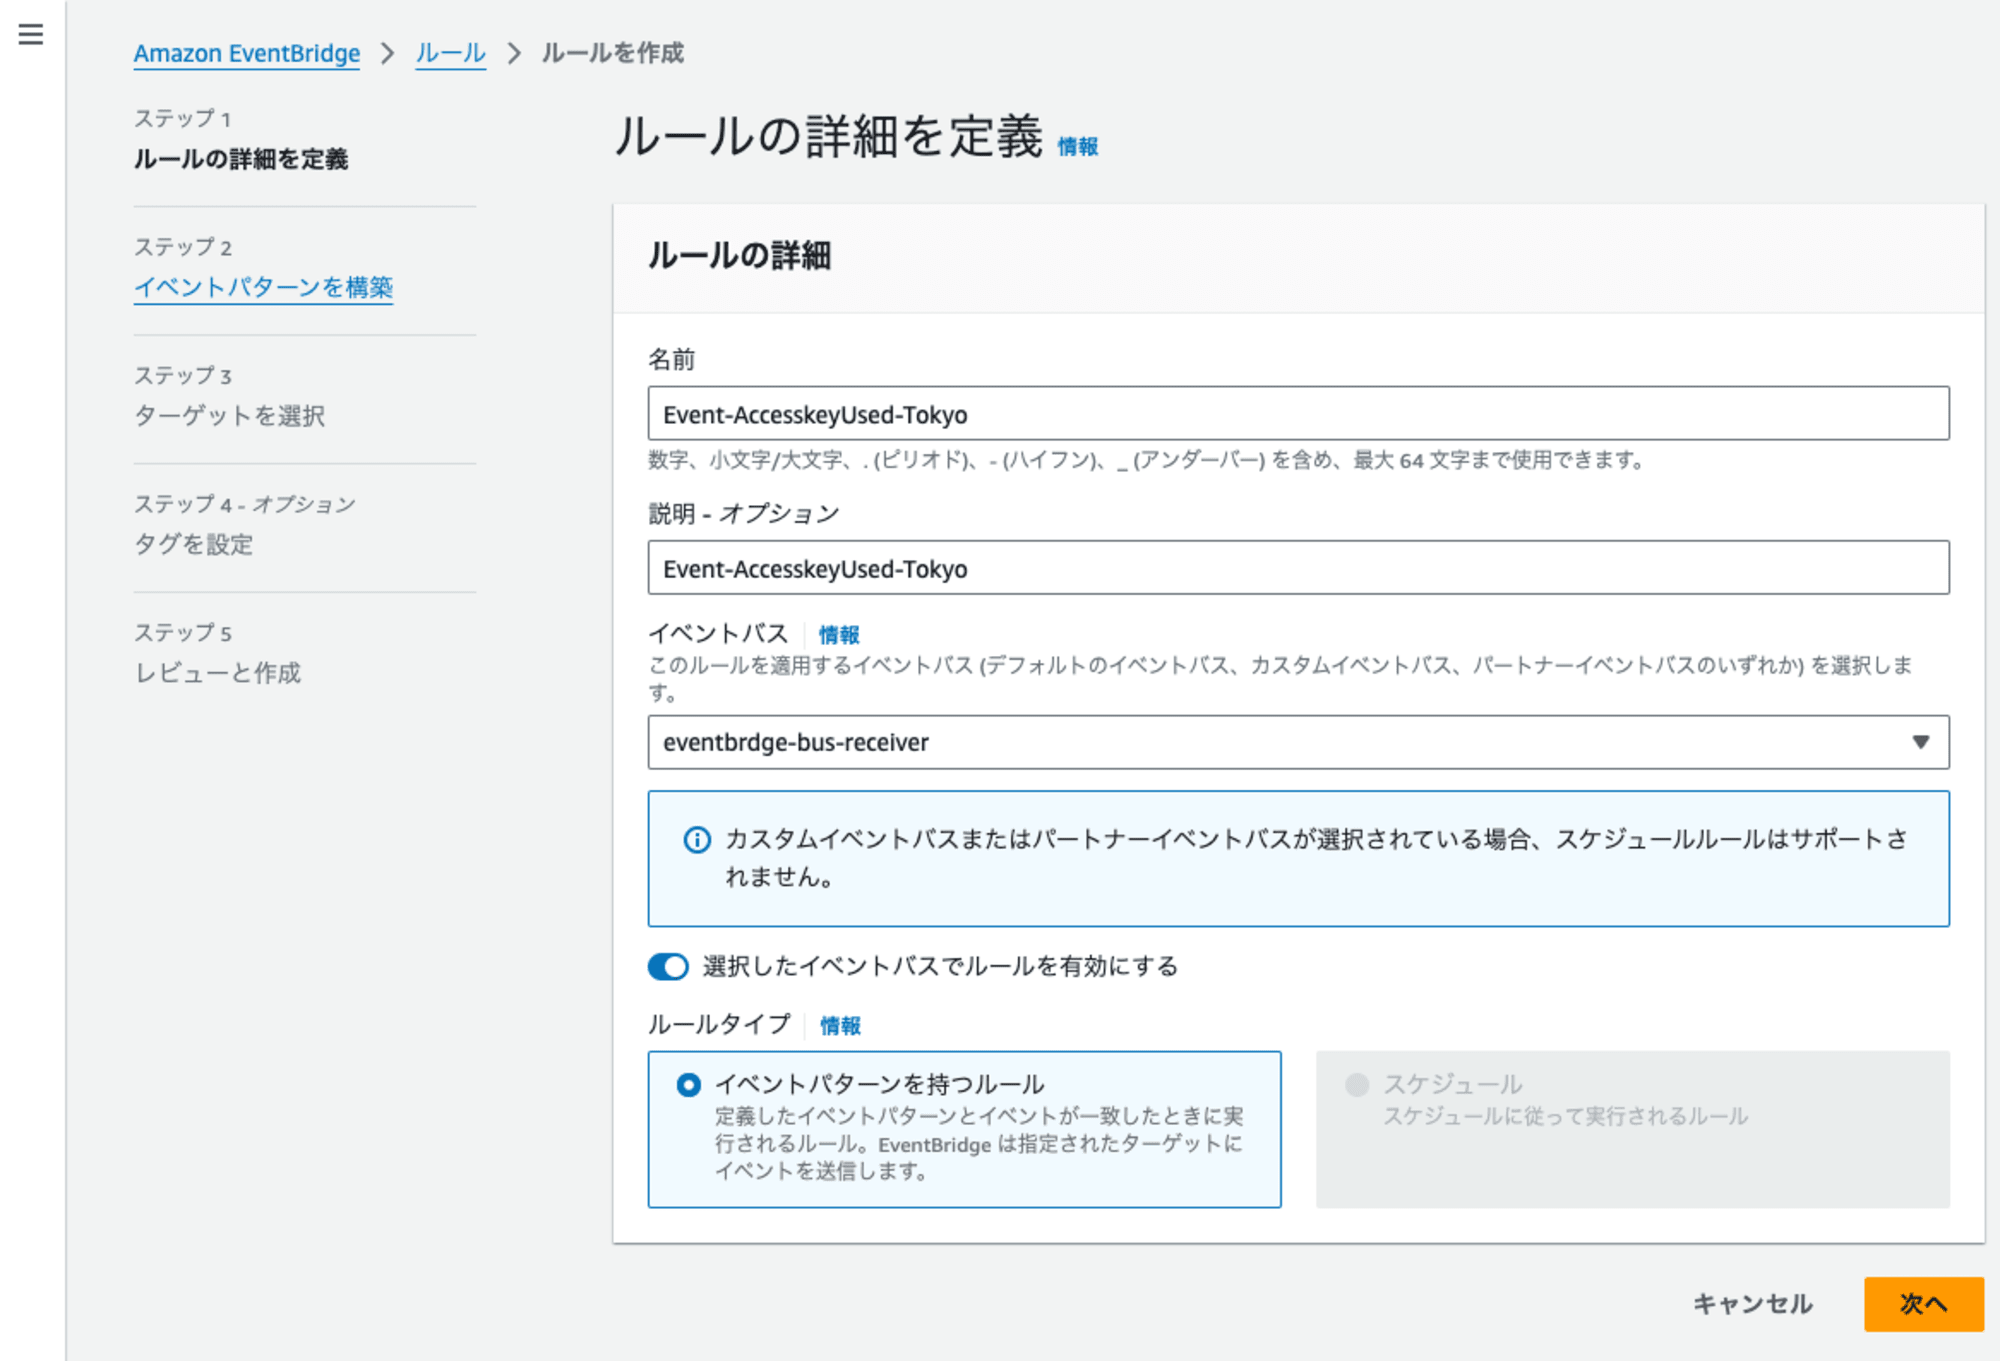Click the 名前 input field
The image size is (2000, 1361).
pyautogui.click(x=1298, y=414)
